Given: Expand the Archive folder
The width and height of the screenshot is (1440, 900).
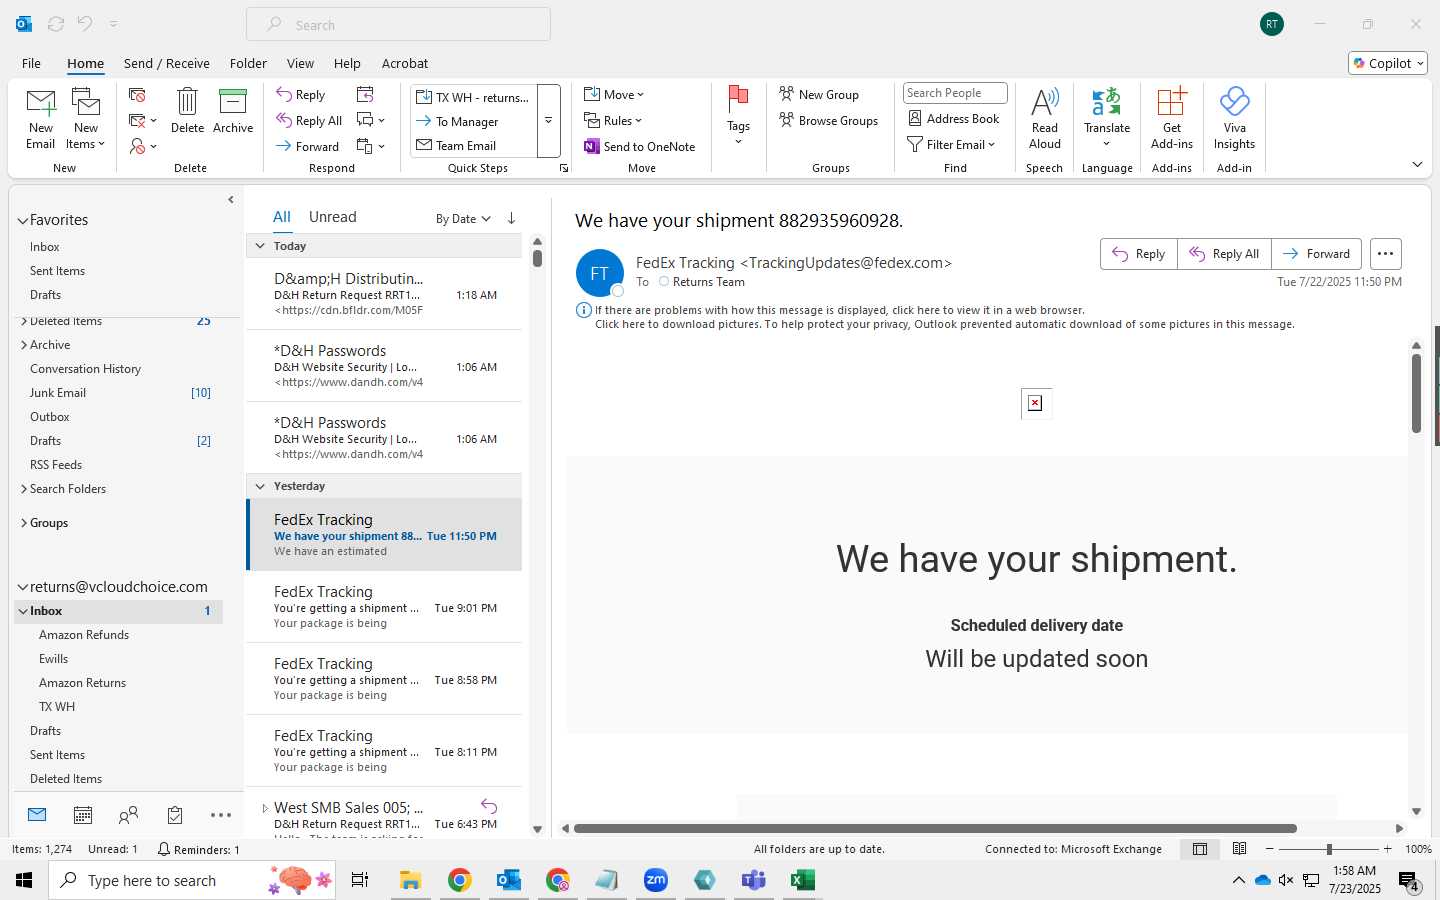Looking at the screenshot, I should (x=24, y=345).
